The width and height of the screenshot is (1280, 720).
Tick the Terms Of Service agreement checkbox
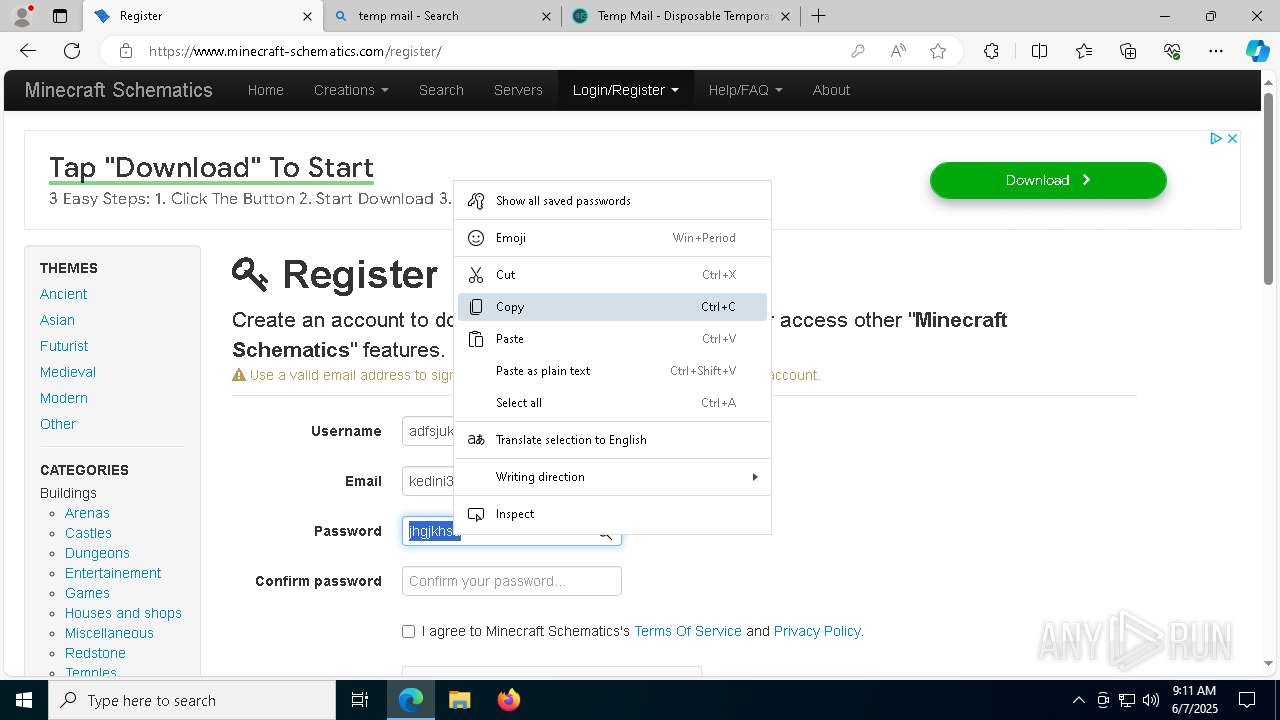point(408,631)
